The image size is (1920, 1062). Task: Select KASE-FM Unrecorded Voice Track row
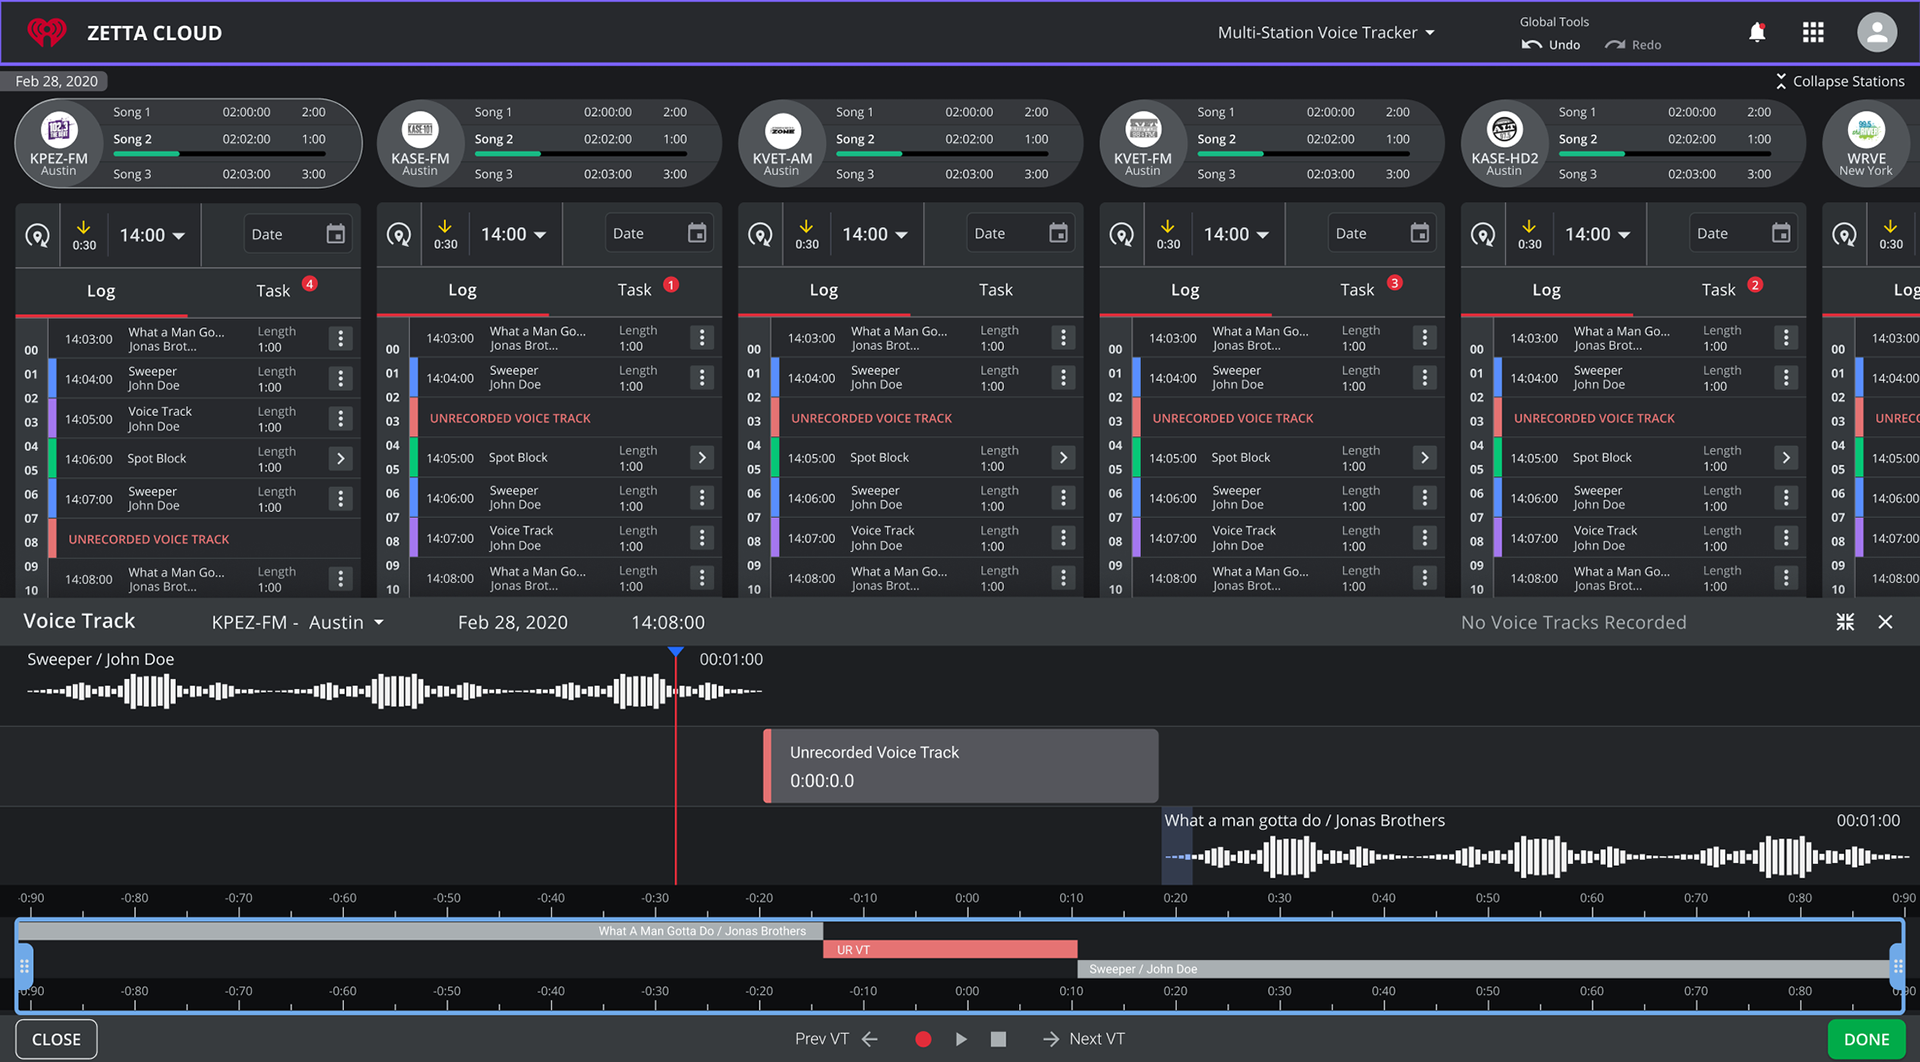coord(565,418)
